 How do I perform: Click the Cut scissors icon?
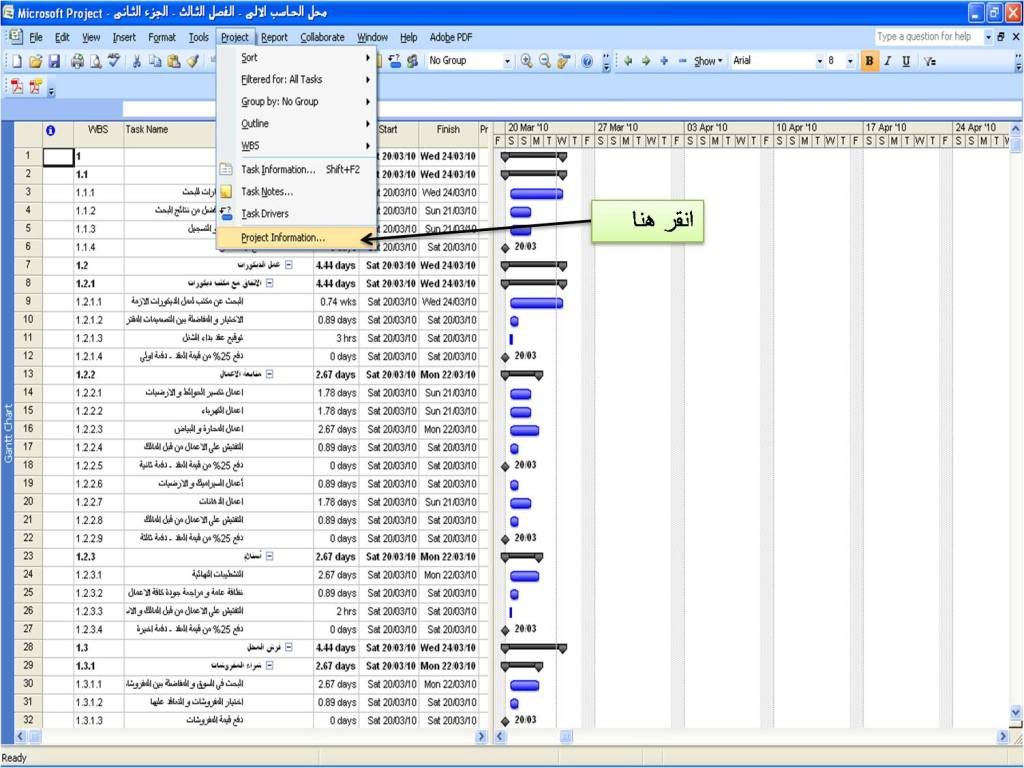coord(136,61)
